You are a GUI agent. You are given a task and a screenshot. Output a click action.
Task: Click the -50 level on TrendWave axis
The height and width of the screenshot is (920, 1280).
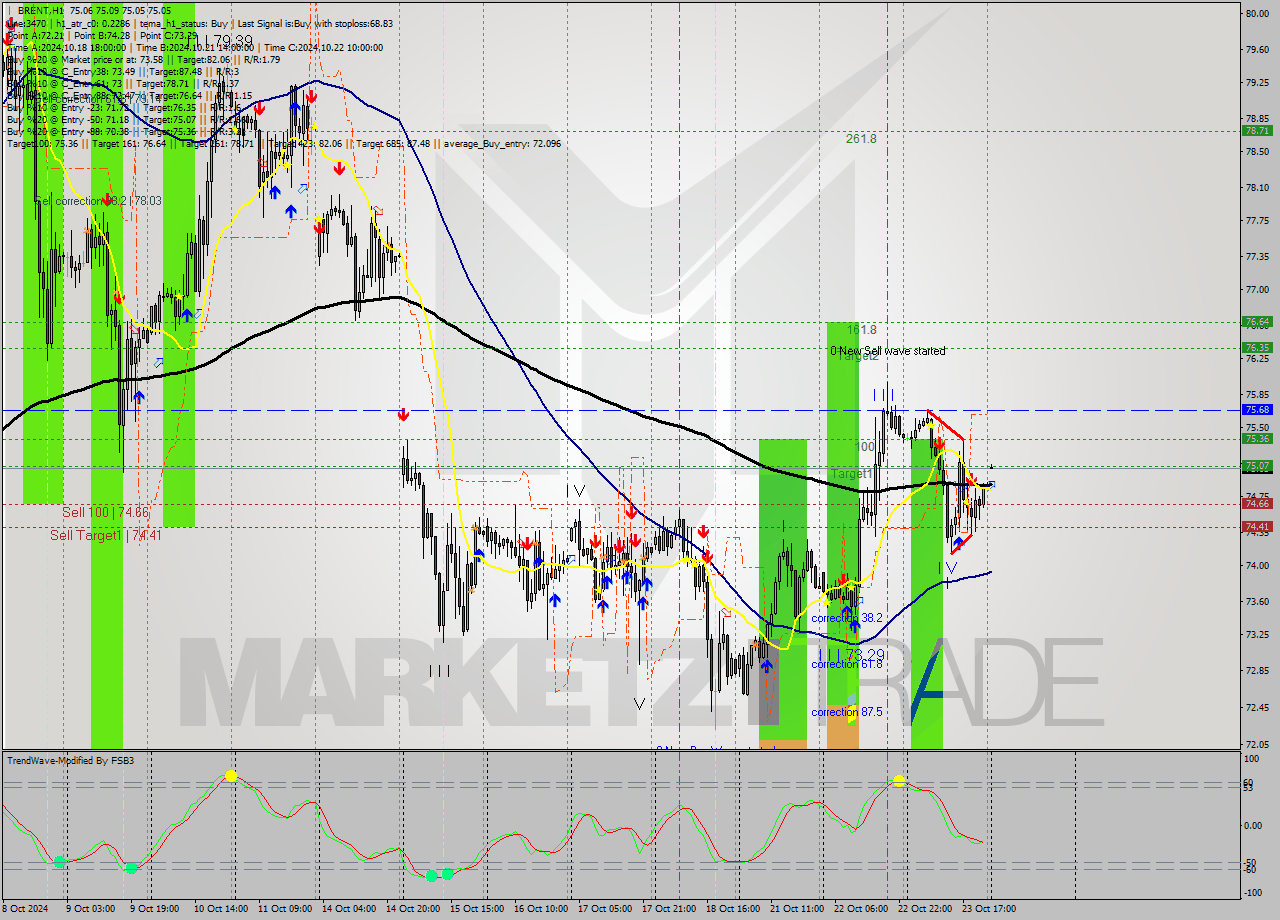(x=1252, y=862)
